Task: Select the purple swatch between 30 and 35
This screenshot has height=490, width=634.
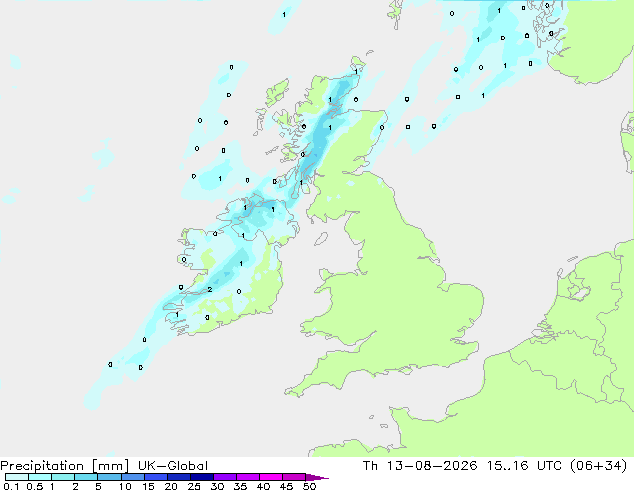Action: coord(224,477)
